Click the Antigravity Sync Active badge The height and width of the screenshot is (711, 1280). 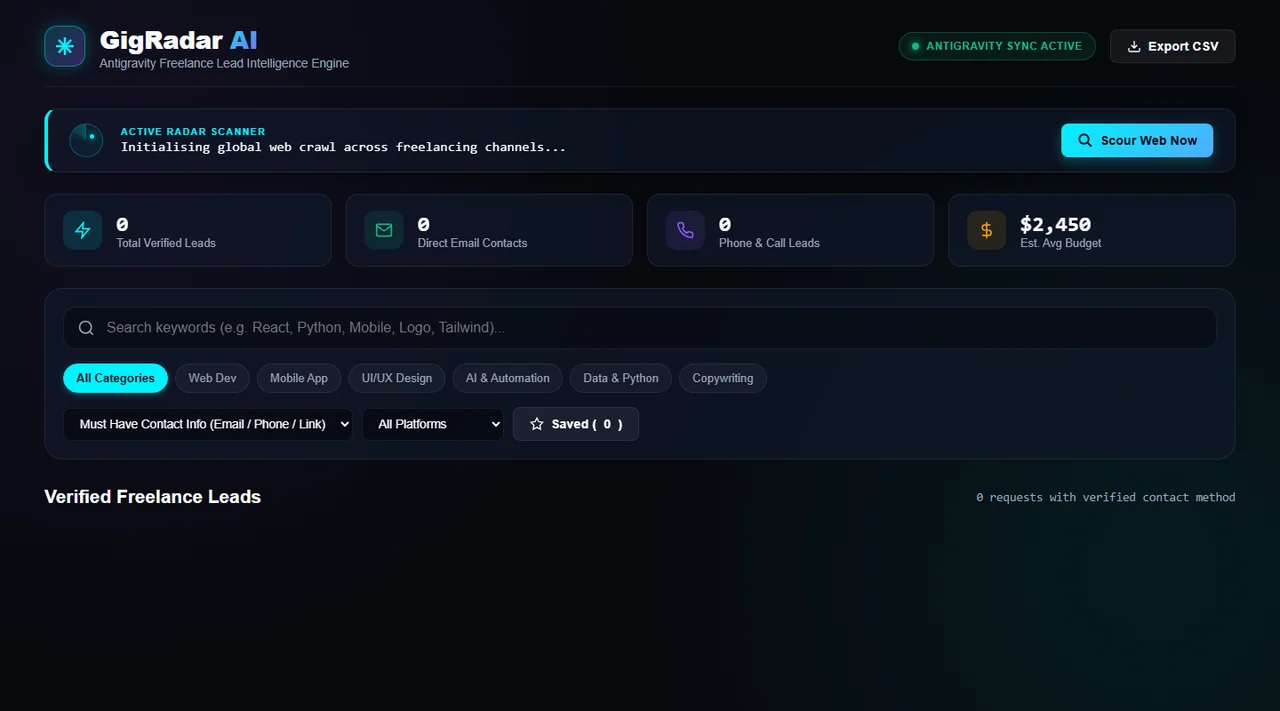click(997, 46)
